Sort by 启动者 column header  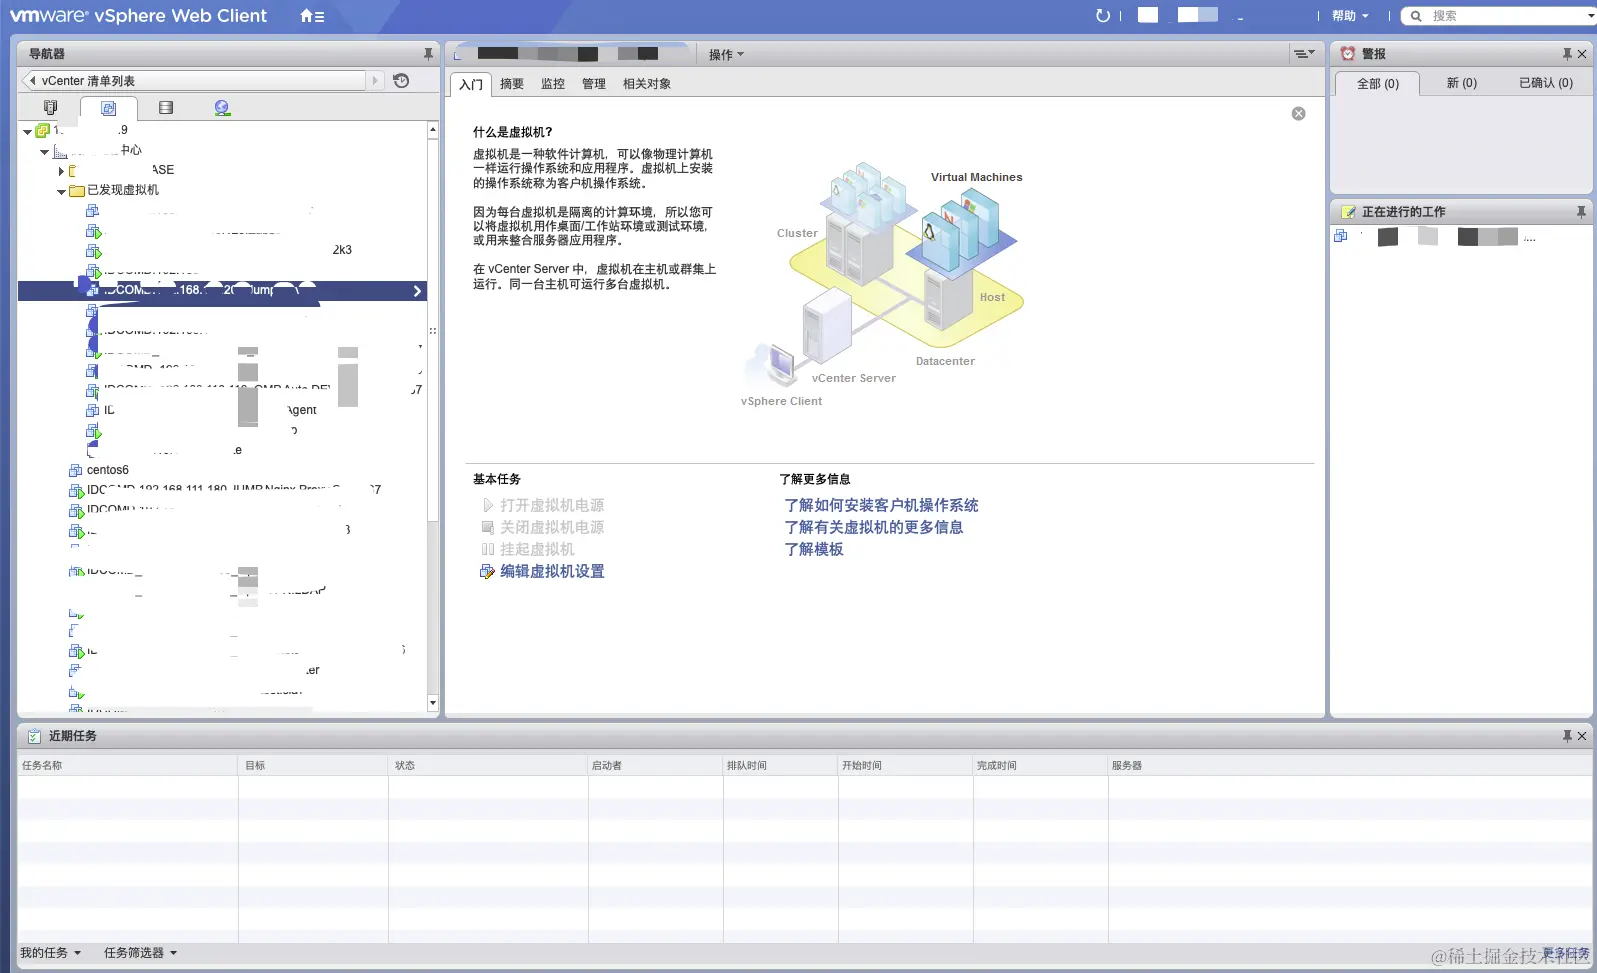coord(656,765)
